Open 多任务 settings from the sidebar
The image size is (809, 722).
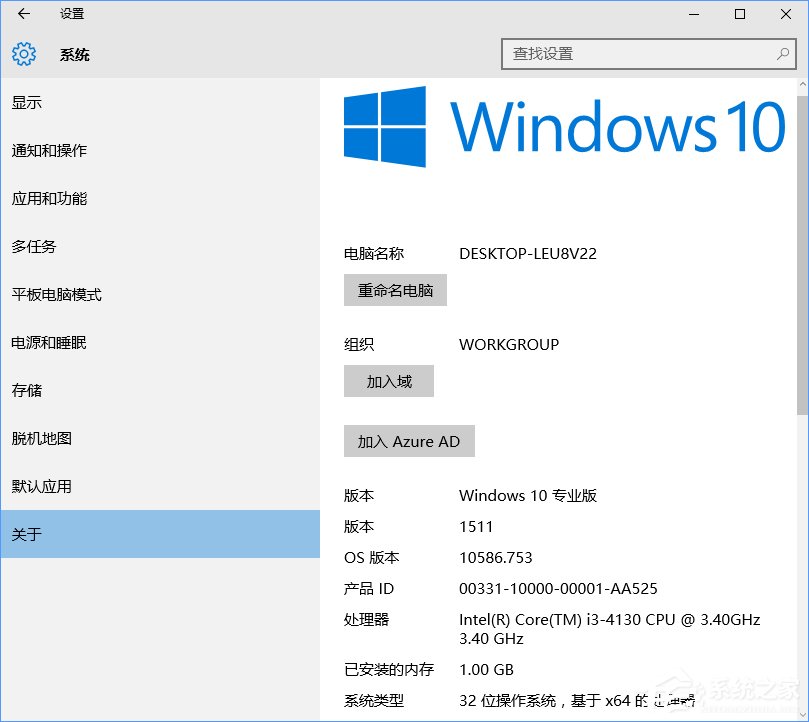coord(34,246)
